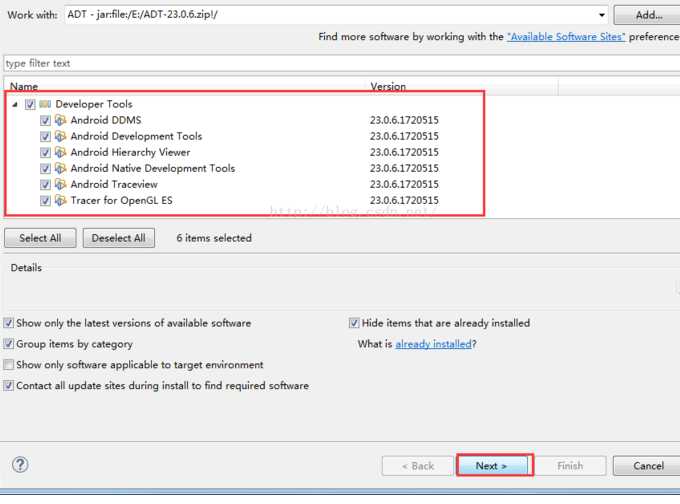The image size is (680, 504).
Task: Uncheck the Android DDMS checkbox
Action: [x=45, y=121]
